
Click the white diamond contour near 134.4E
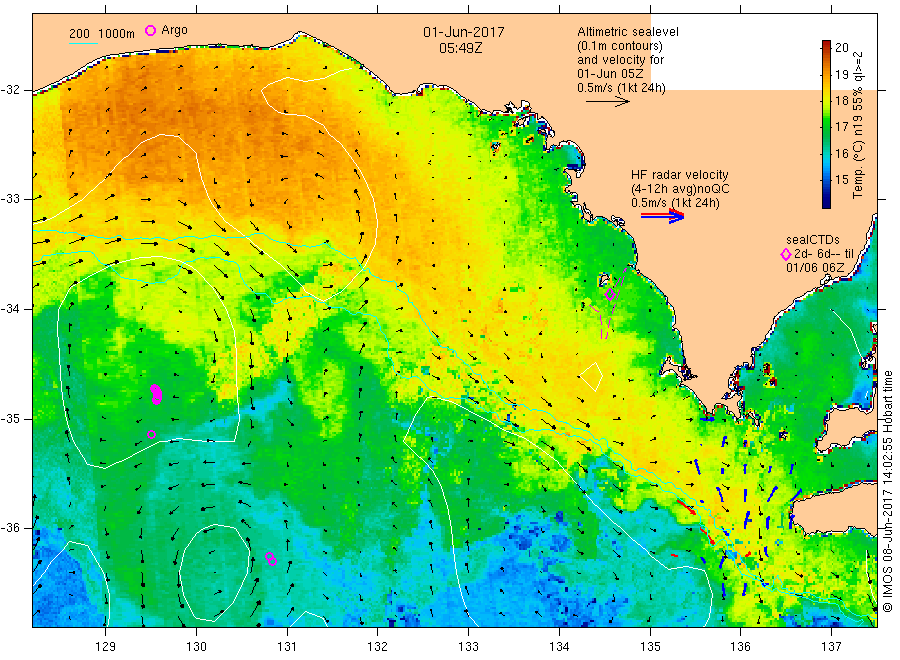(592, 376)
